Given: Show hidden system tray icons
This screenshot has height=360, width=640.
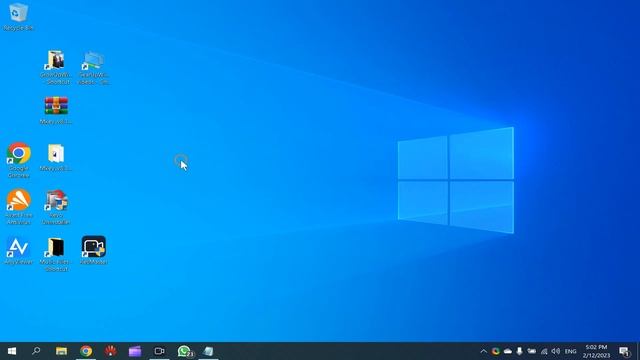Looking at the screenshot, I should [483, 351].
